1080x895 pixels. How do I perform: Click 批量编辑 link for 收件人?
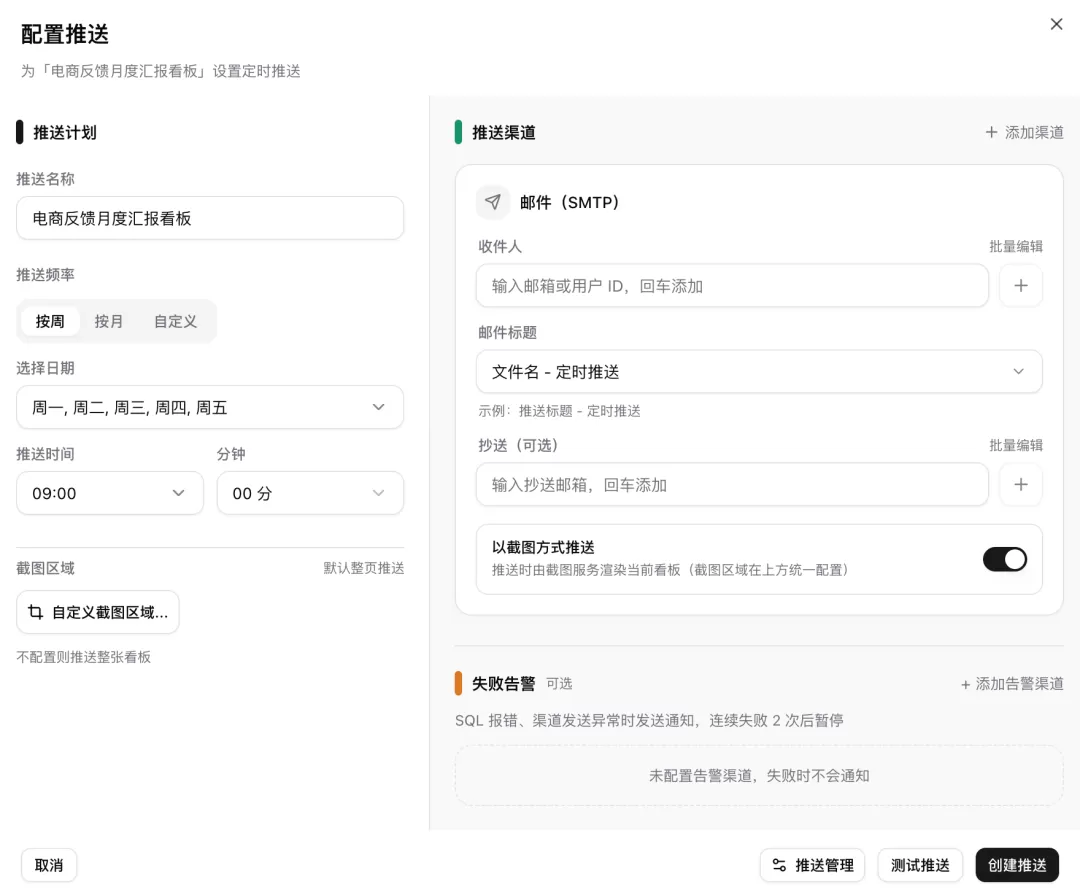1016,246
